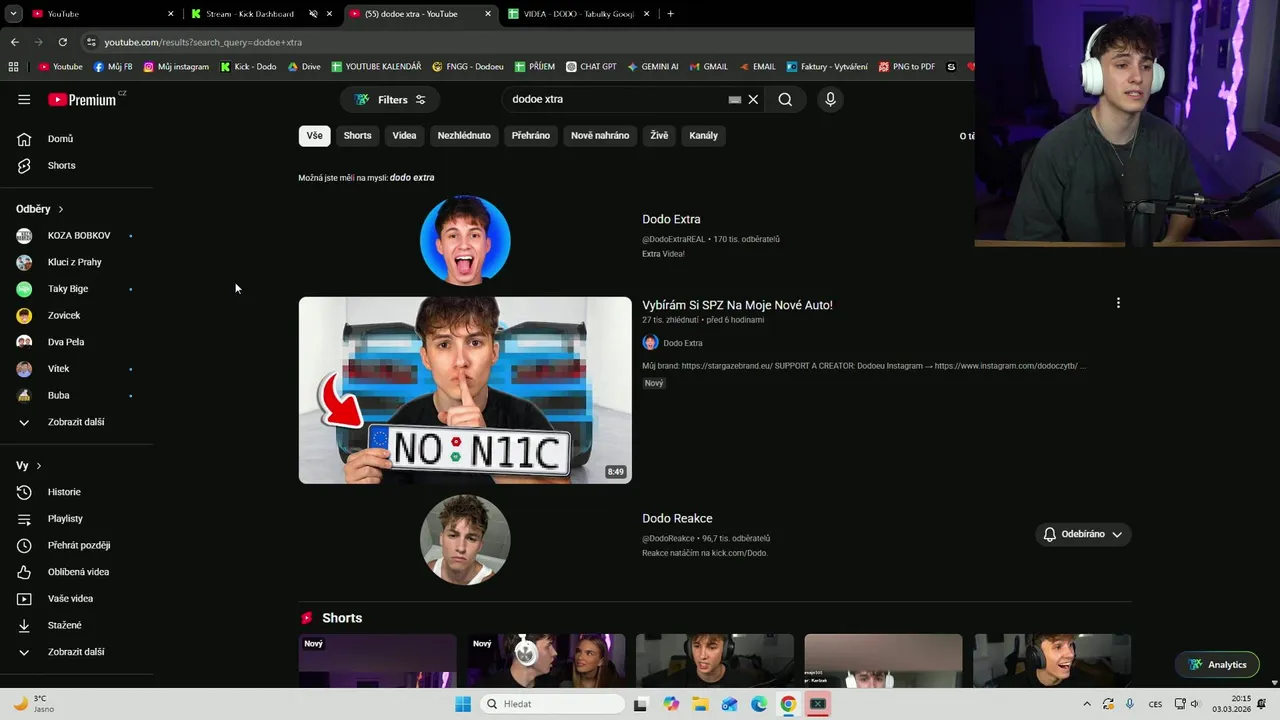Open Windows Start menu

[463, 704]
